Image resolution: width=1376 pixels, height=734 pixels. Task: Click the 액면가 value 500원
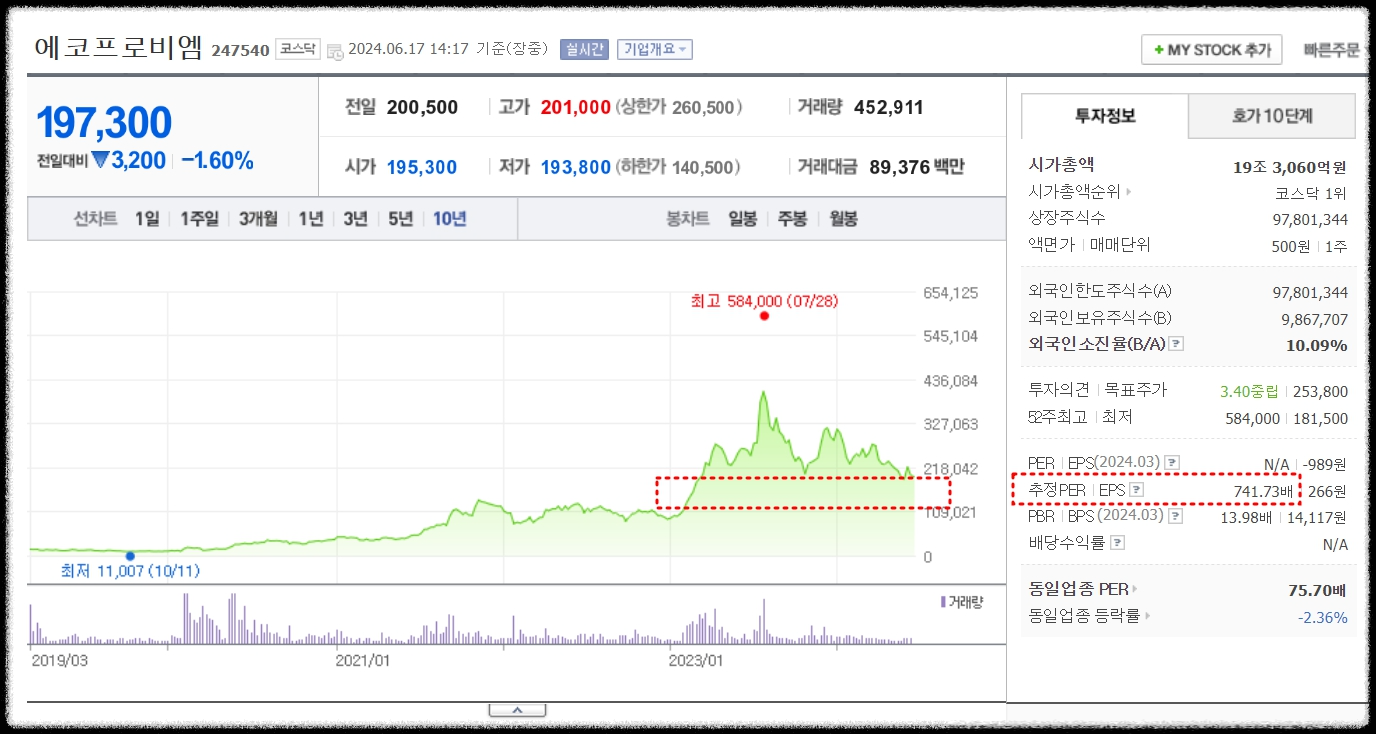point(1289,245)
